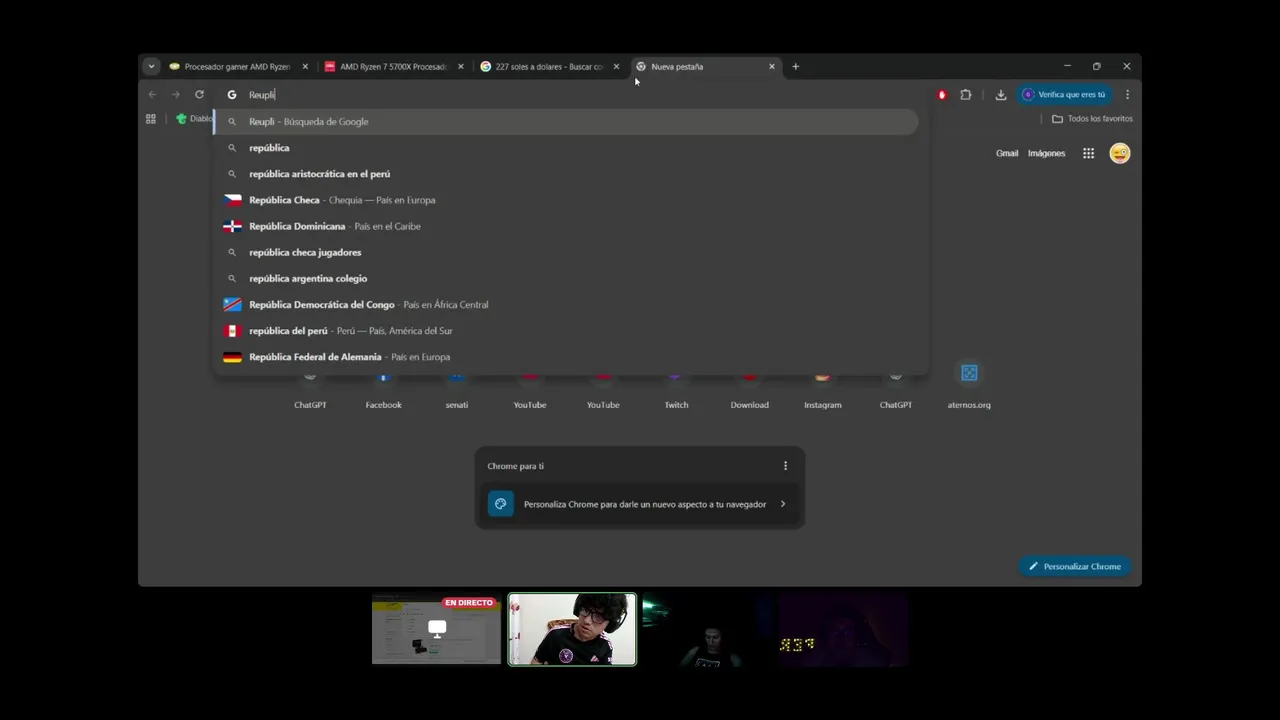Open the Gmail link
The image size is (1280, 720).
pyautogui.click(x=1007, y=153)
